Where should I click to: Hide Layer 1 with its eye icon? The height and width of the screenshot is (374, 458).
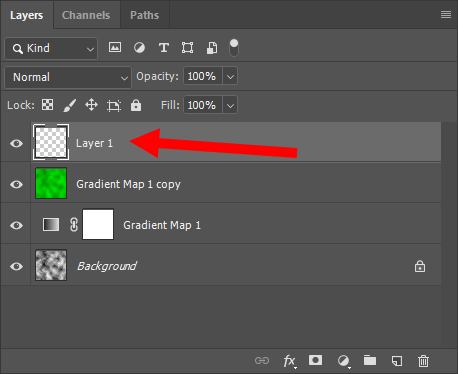(16, 143)
